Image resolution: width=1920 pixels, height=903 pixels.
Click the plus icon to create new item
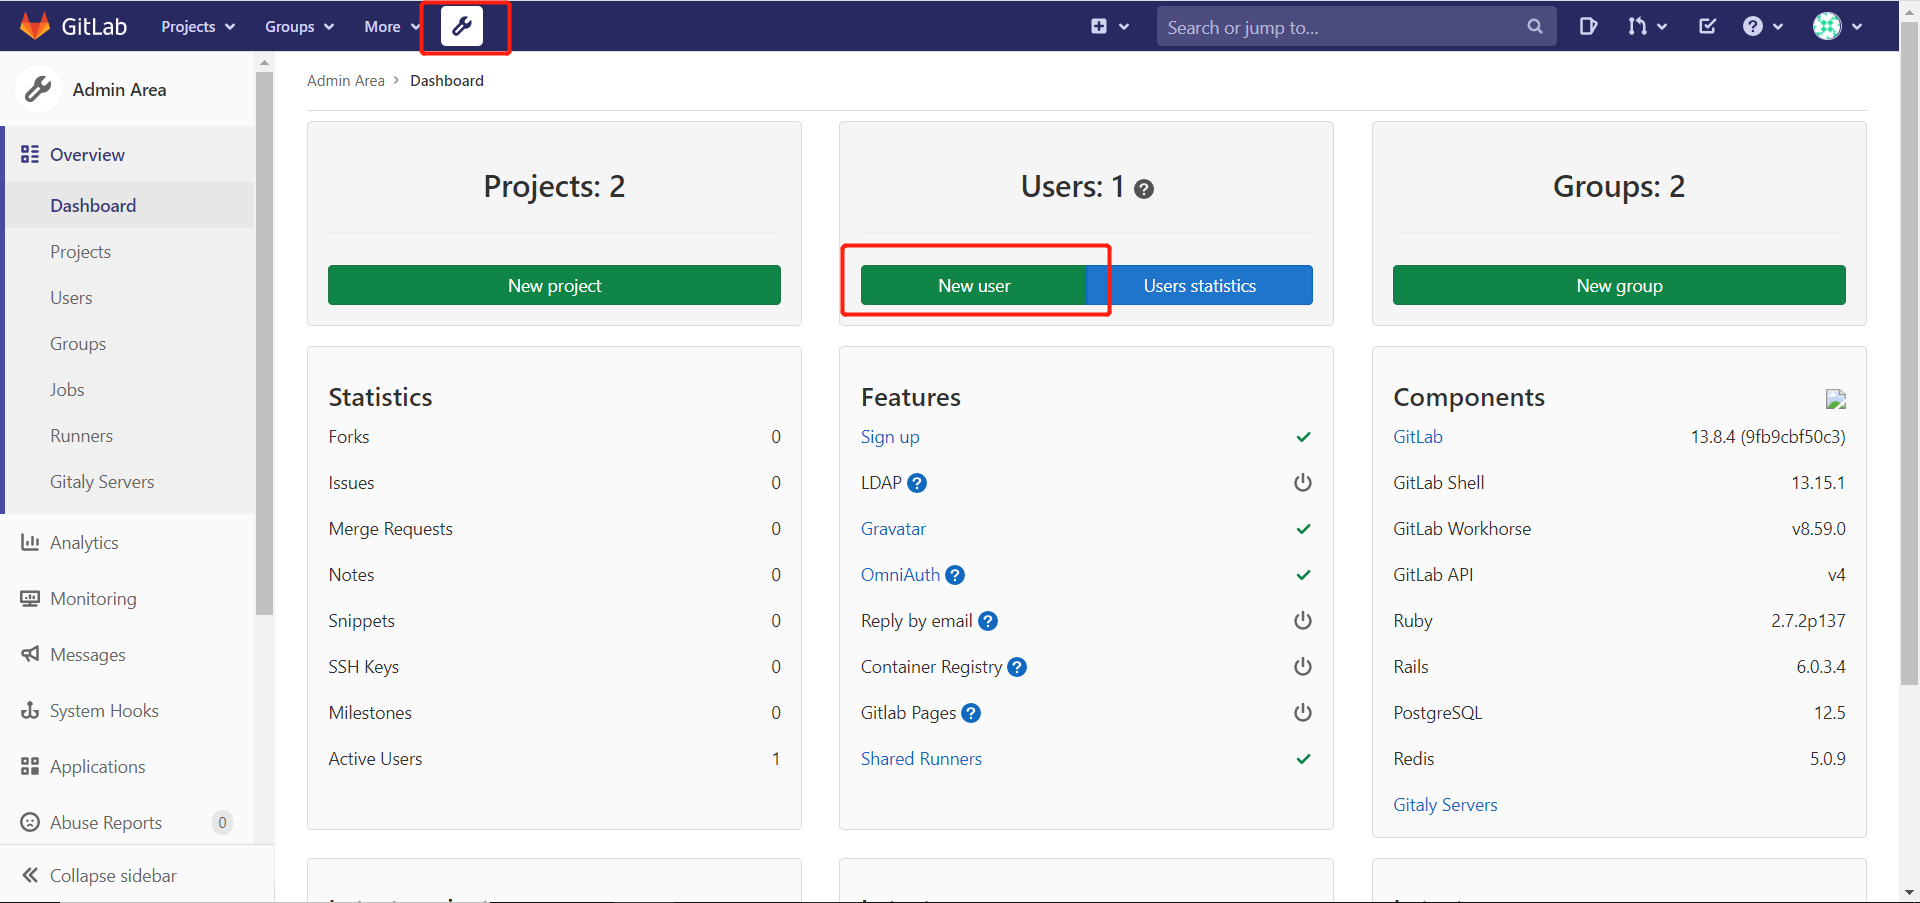coord(1099,26)
